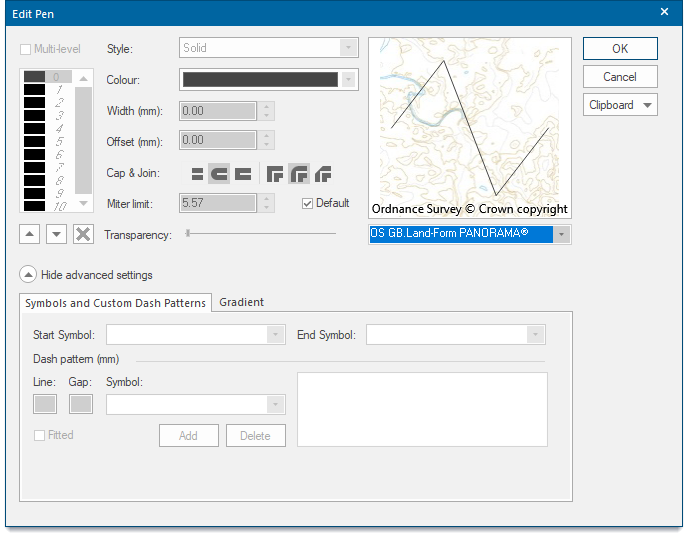The width and height of the screenshot is (689, 538).
Task: Click the OK button
Action: click(620, 49)
